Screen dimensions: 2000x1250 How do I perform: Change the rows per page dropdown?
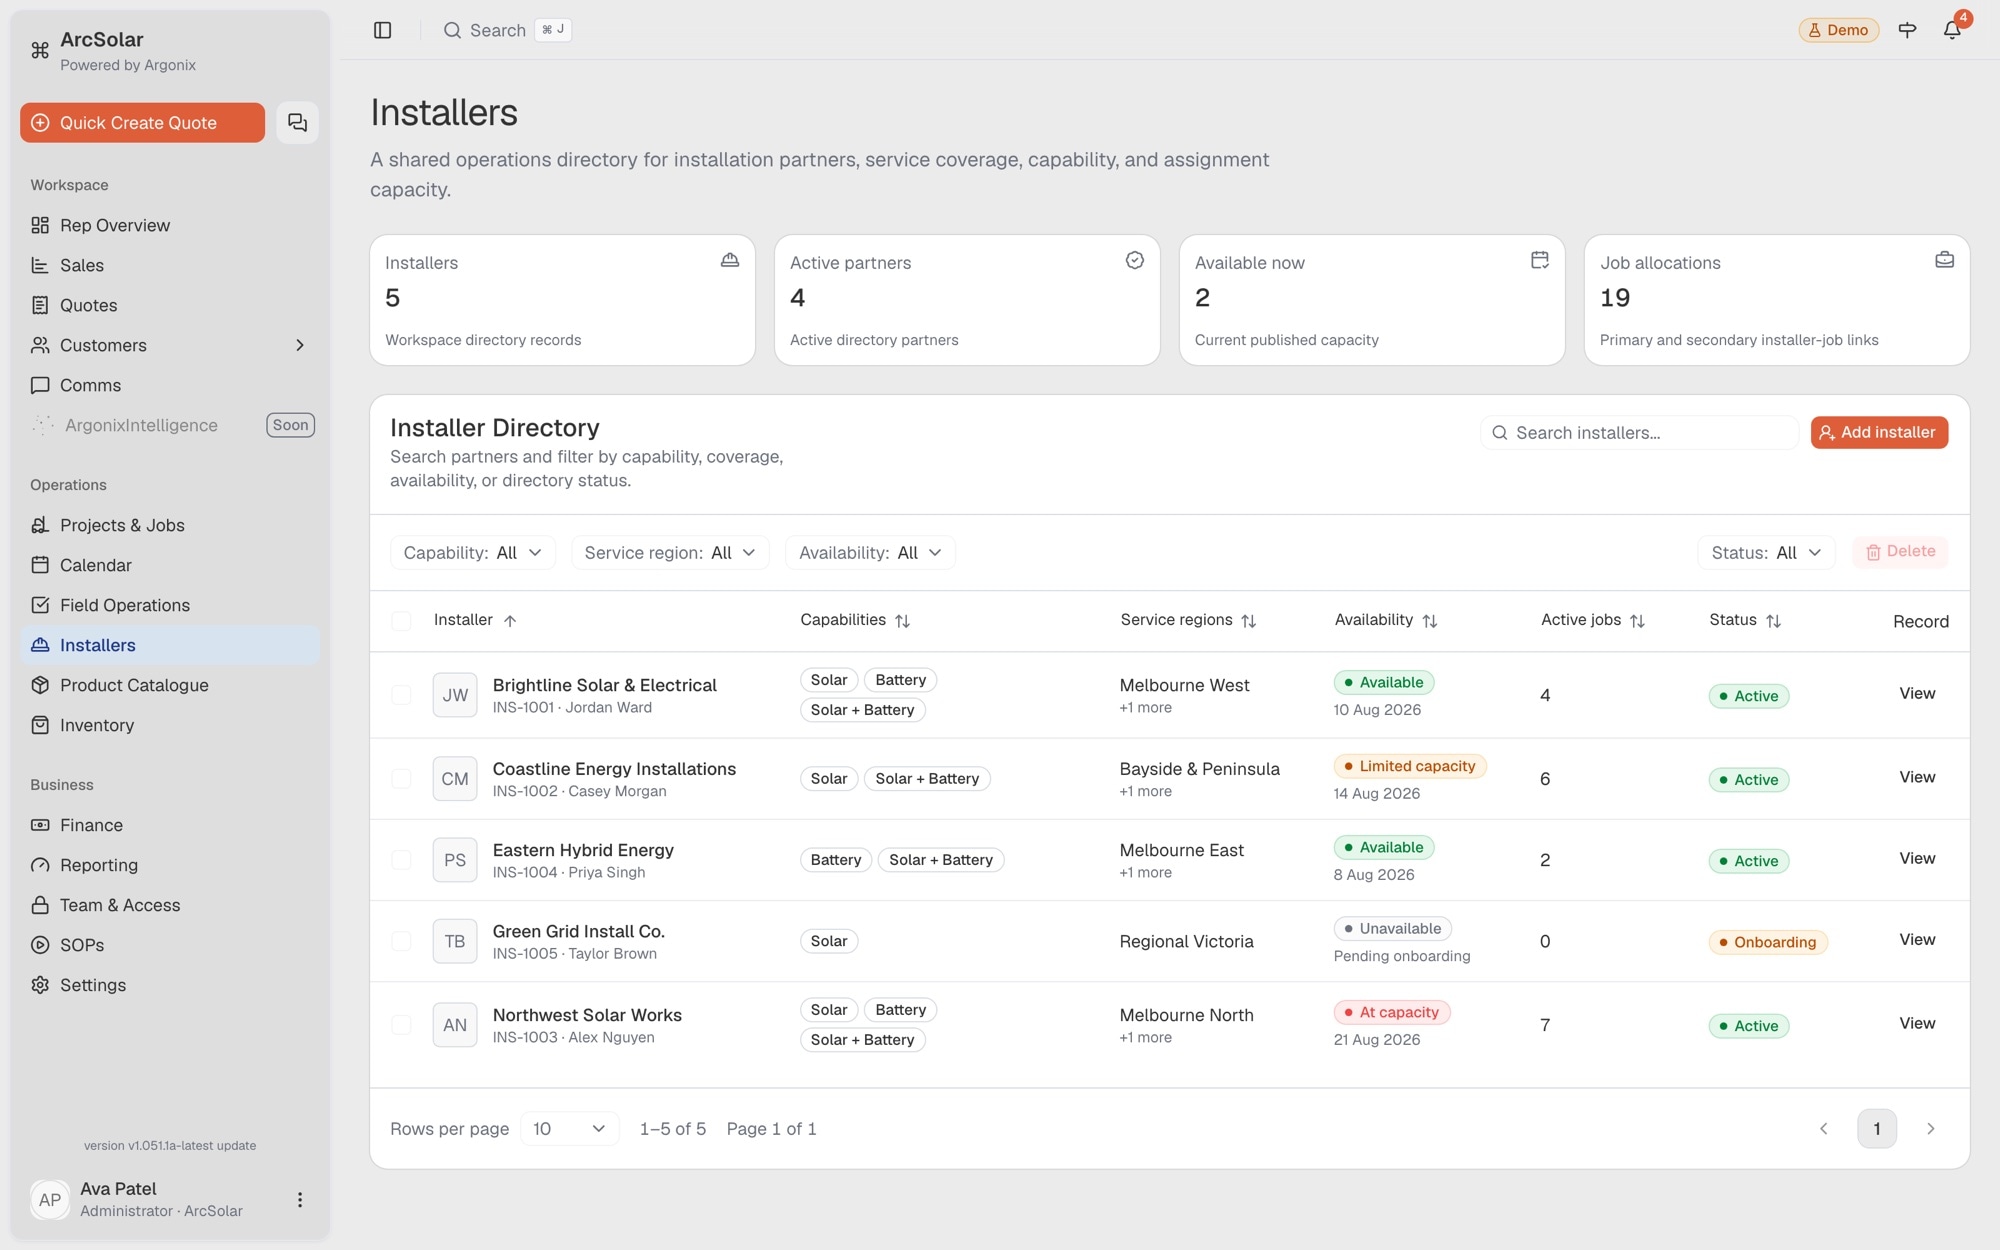[569, 1129]
